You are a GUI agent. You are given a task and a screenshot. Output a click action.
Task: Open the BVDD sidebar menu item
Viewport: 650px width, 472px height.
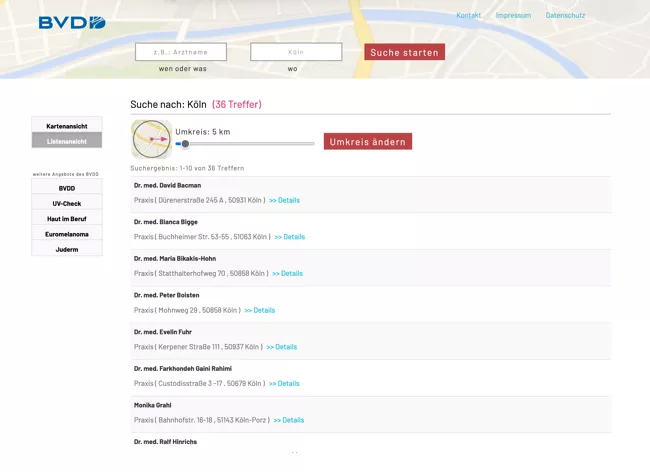pos(67,188)
